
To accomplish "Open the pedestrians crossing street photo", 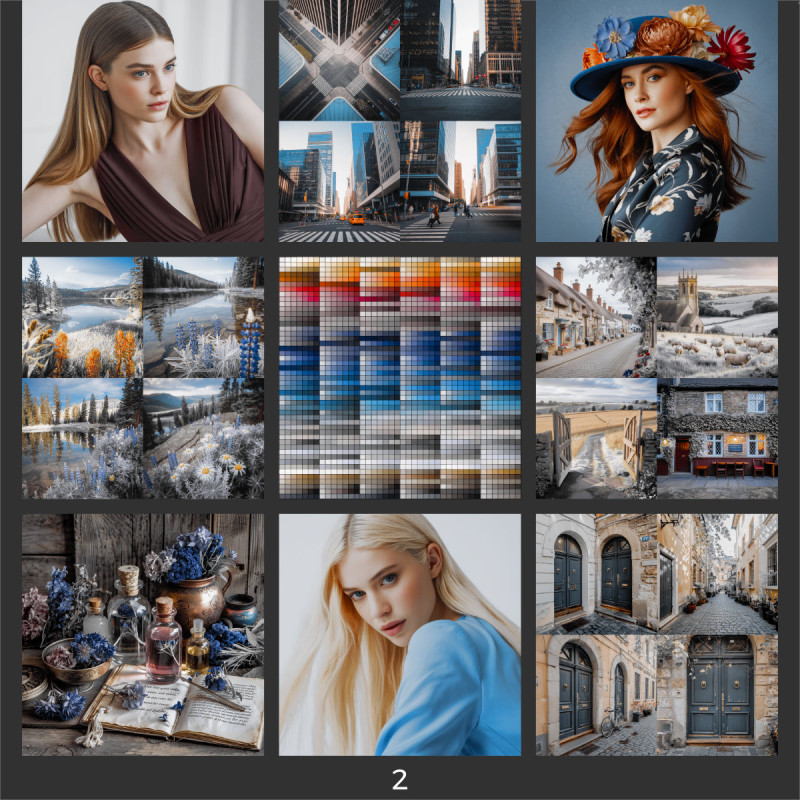I will (x=461, y=182).
